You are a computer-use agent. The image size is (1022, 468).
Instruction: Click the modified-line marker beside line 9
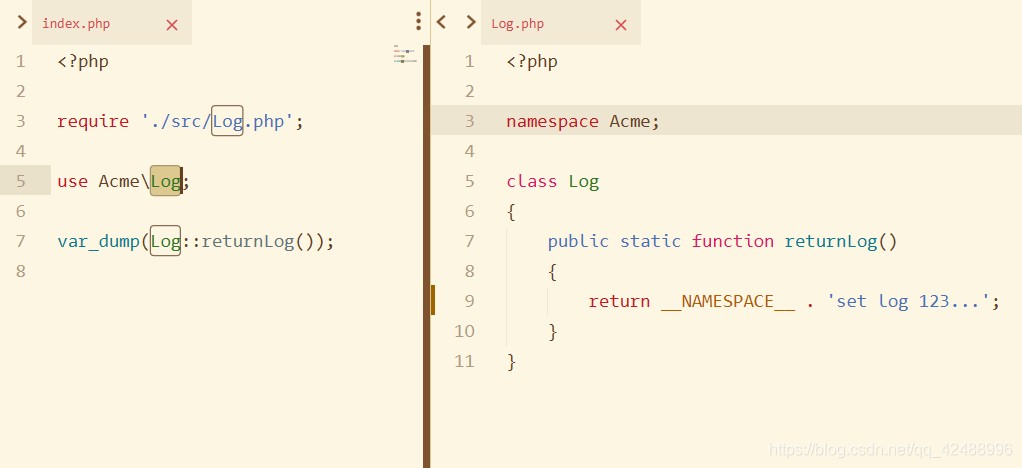tap(433, 300)
